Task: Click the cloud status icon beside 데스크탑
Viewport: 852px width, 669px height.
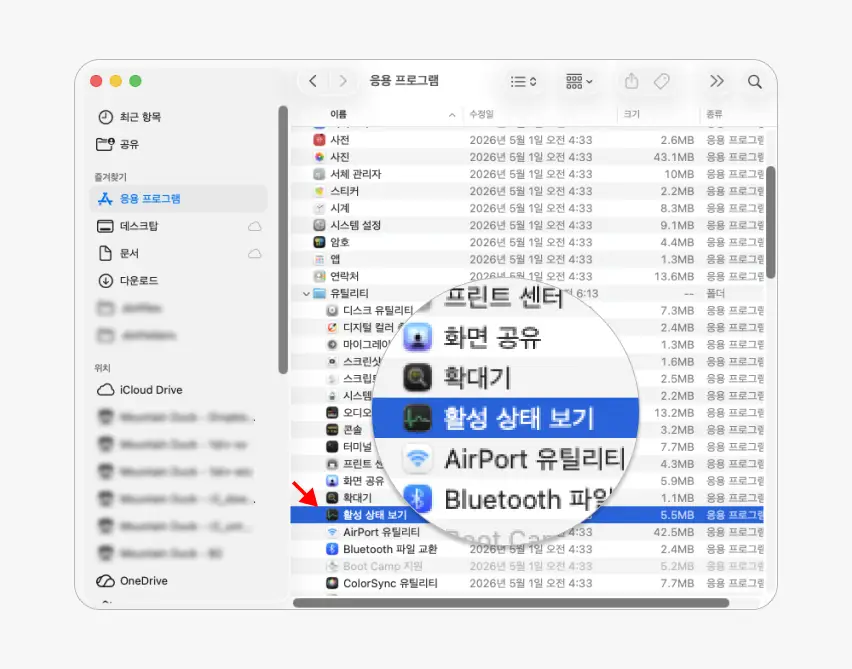Action: [x=254, y=227]
